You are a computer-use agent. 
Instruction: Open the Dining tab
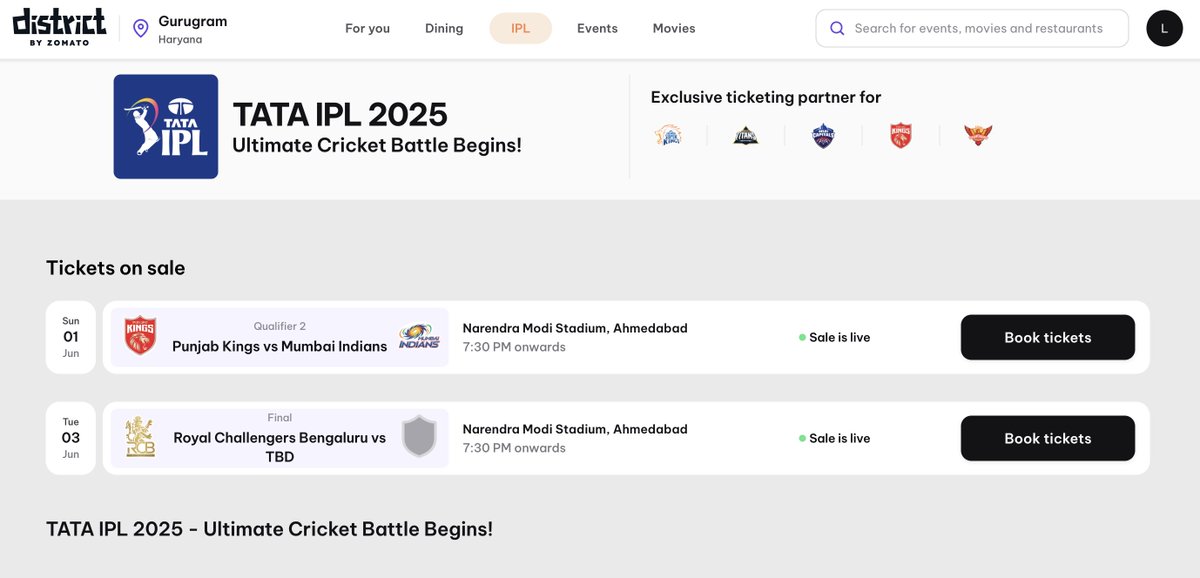tap(444, 28)
